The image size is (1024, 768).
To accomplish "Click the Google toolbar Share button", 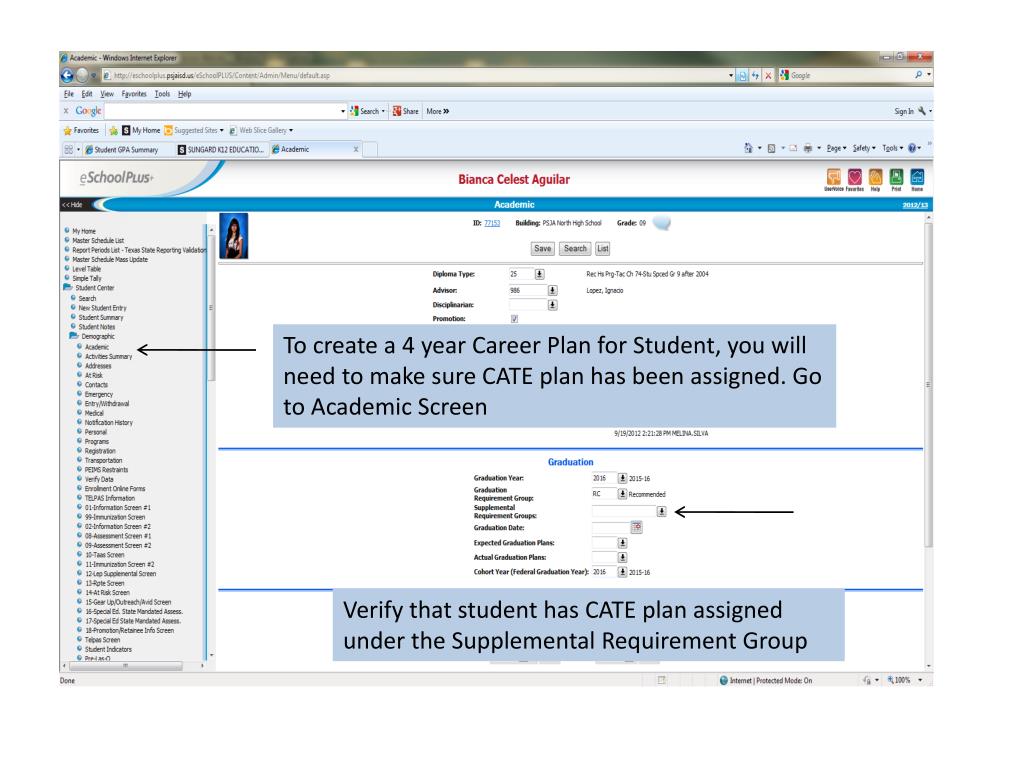I will tap(406, 111).
